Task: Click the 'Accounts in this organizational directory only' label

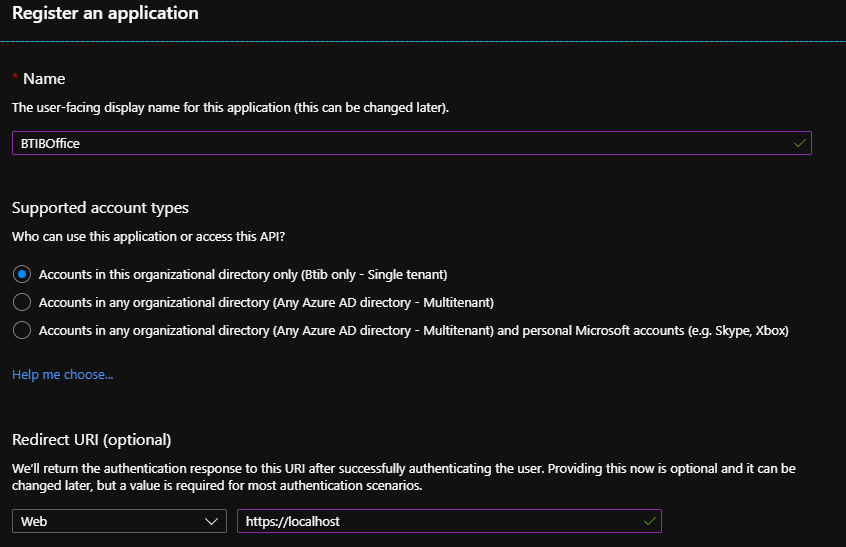Action: pos(243,274)
